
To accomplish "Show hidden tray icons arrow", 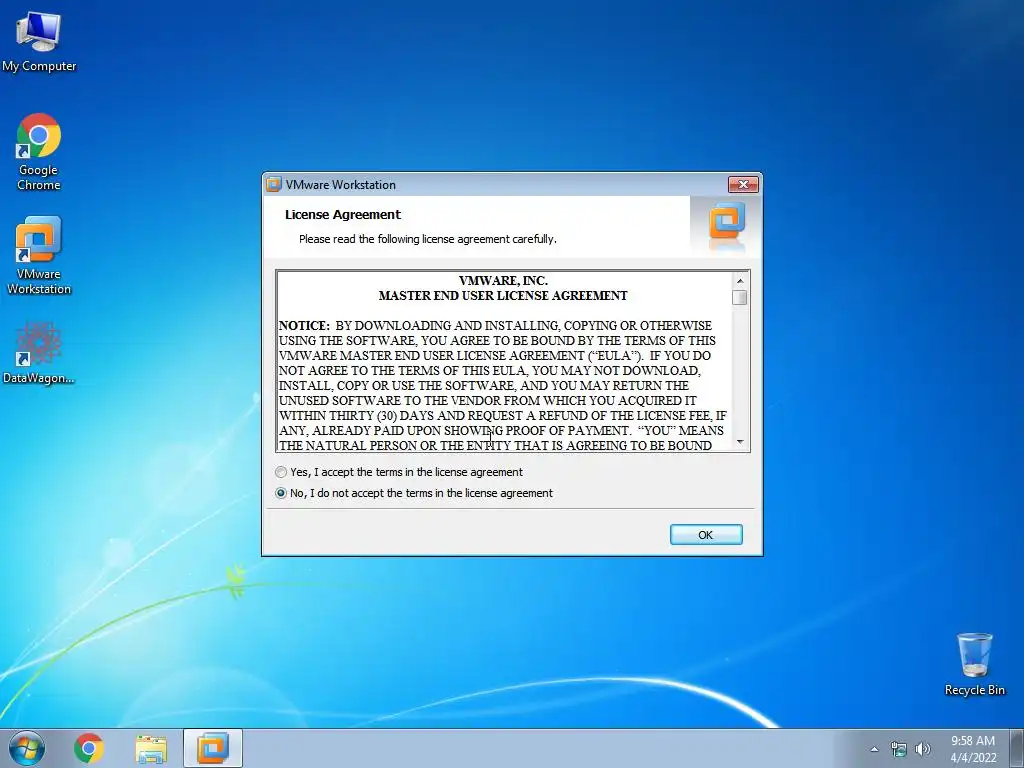I will (874, 749).
